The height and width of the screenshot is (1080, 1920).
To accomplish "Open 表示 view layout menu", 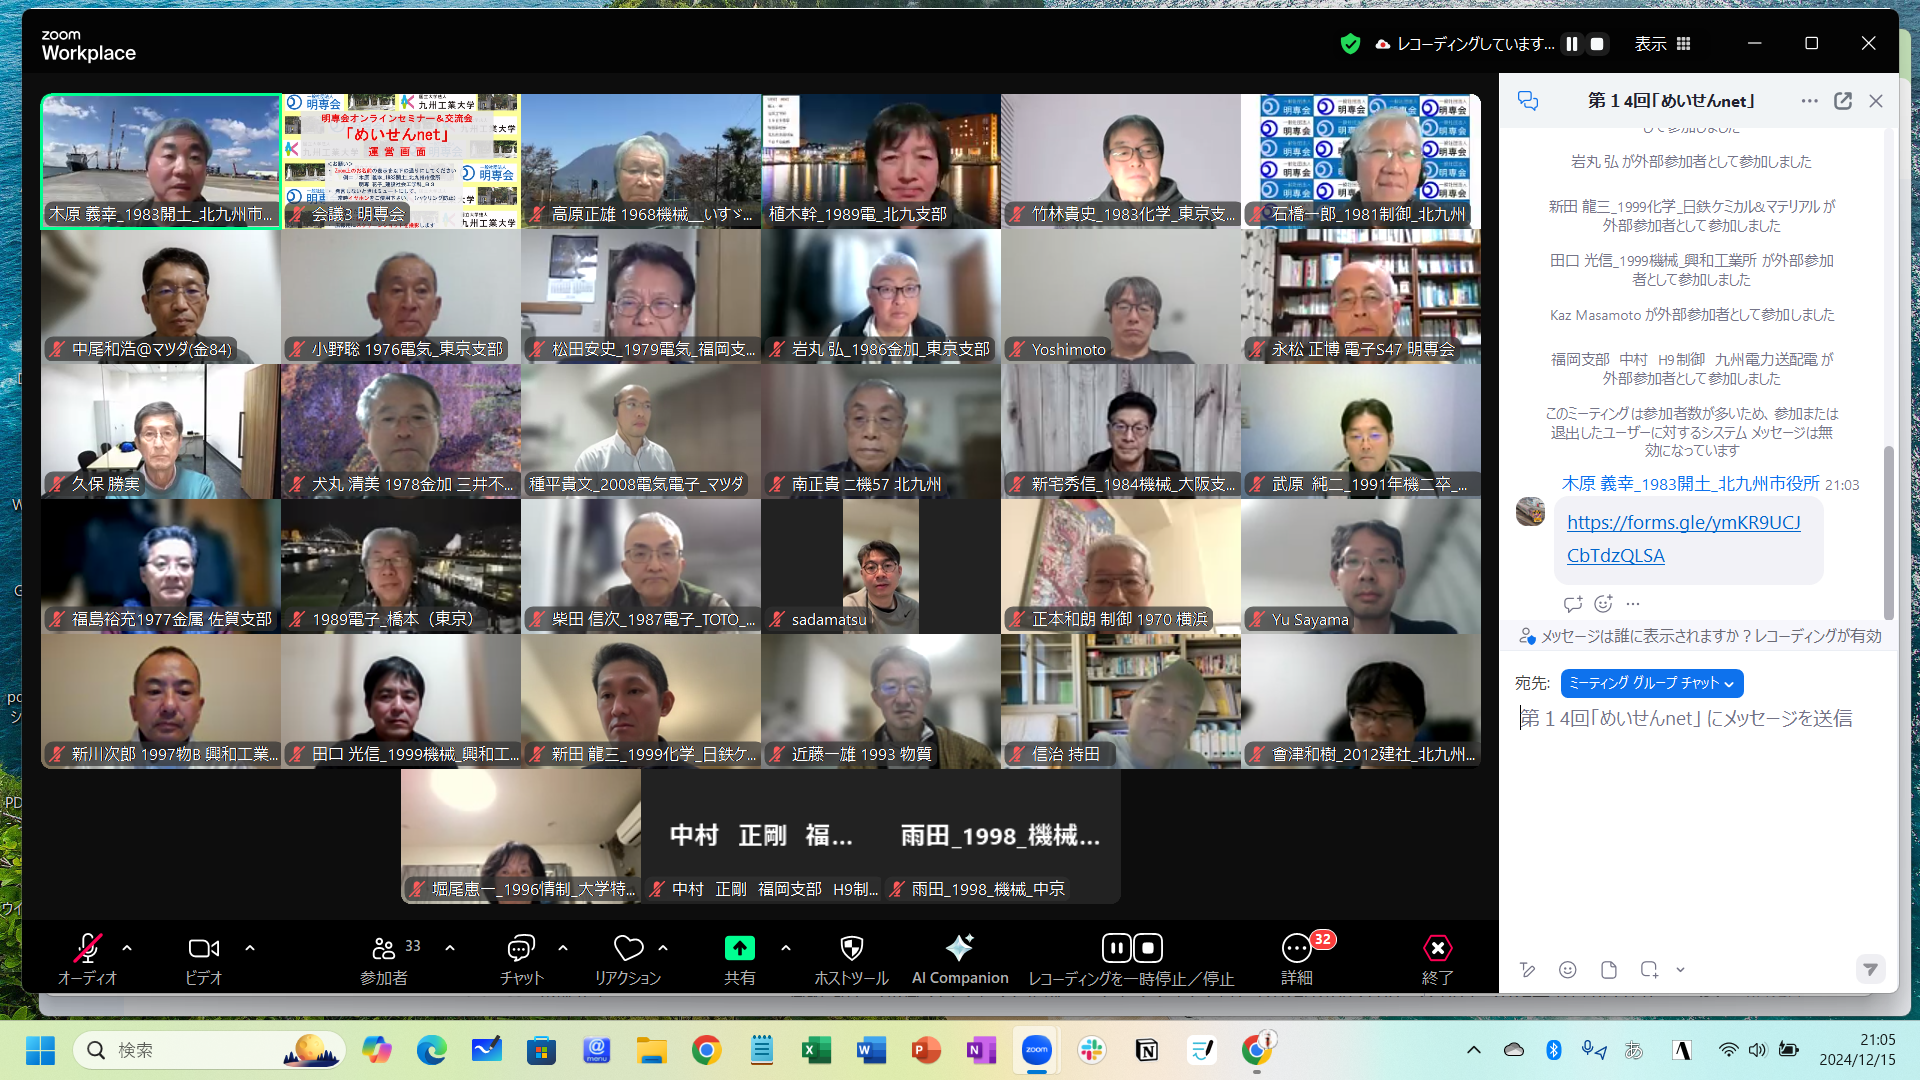I will pos(1662,44).
